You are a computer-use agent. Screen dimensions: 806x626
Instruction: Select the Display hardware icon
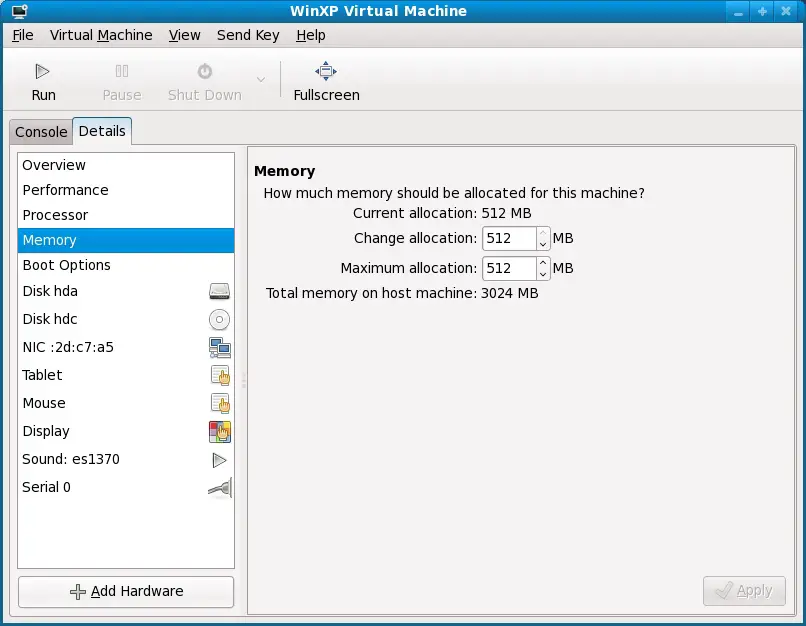219,432
